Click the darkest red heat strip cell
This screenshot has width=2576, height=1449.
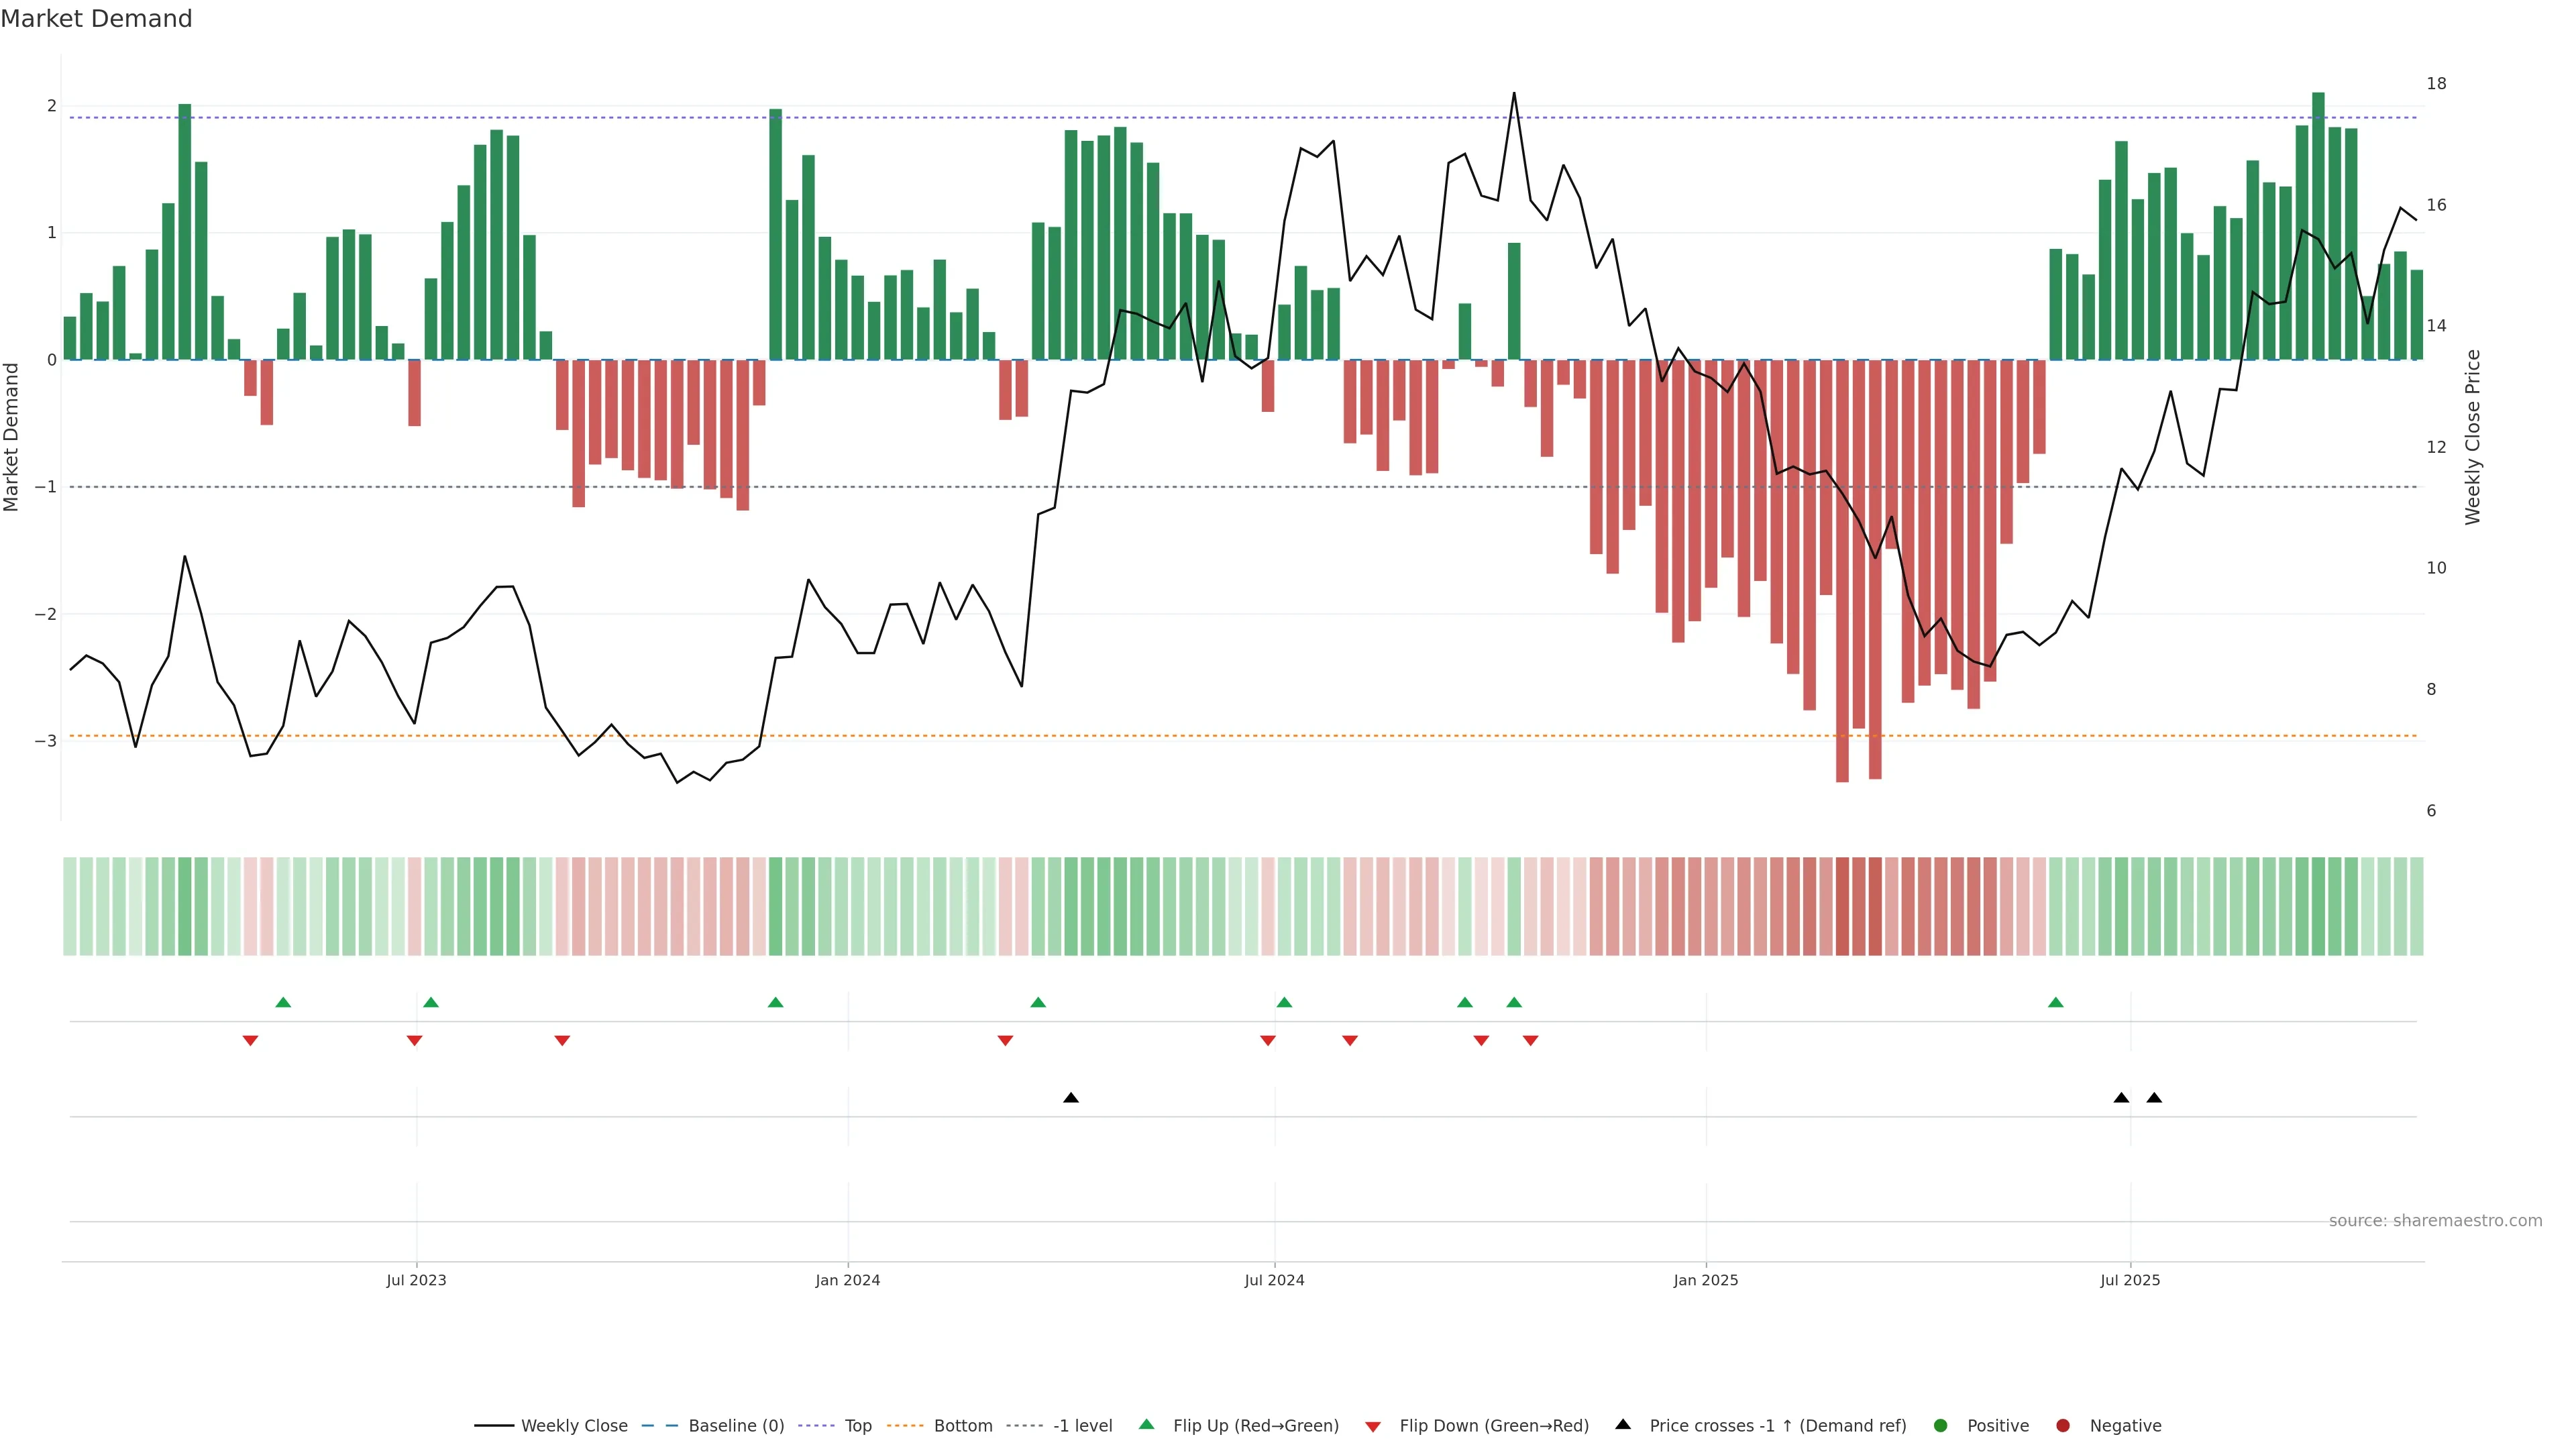click(1842, 906)
